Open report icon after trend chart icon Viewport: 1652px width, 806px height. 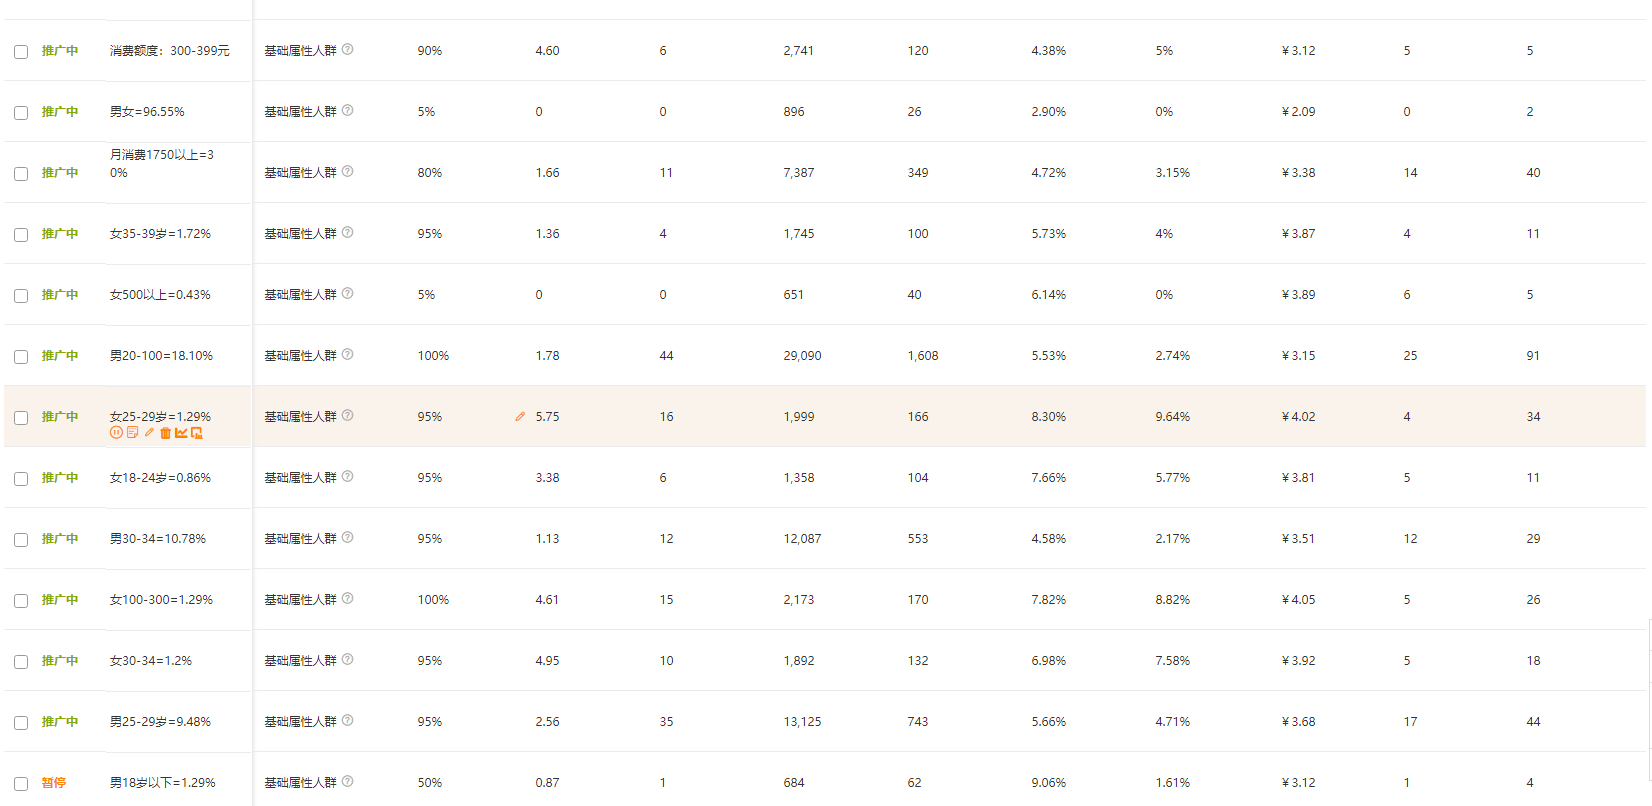point(197,433)
